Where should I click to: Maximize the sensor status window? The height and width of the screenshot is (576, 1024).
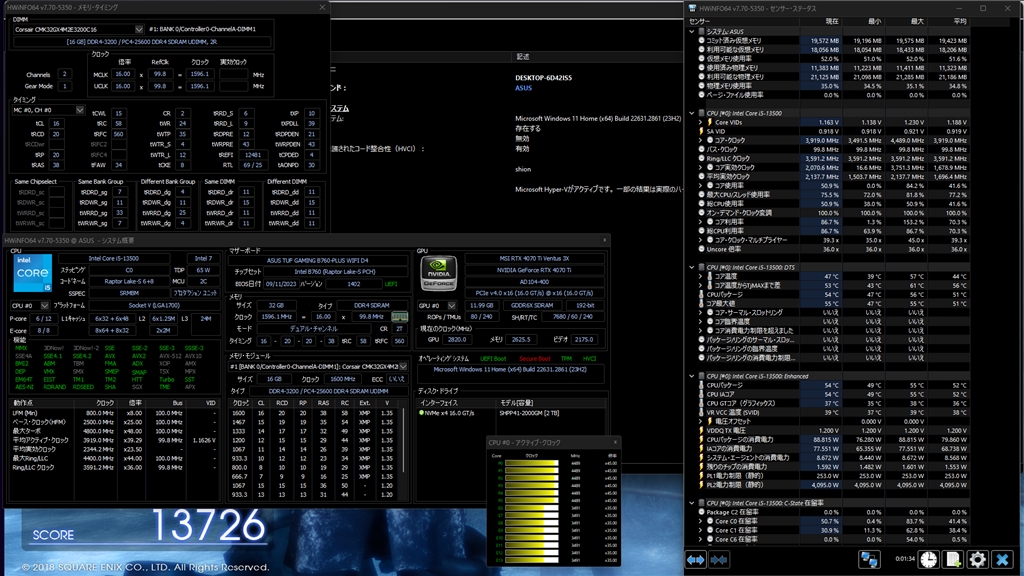pos(983,8)
